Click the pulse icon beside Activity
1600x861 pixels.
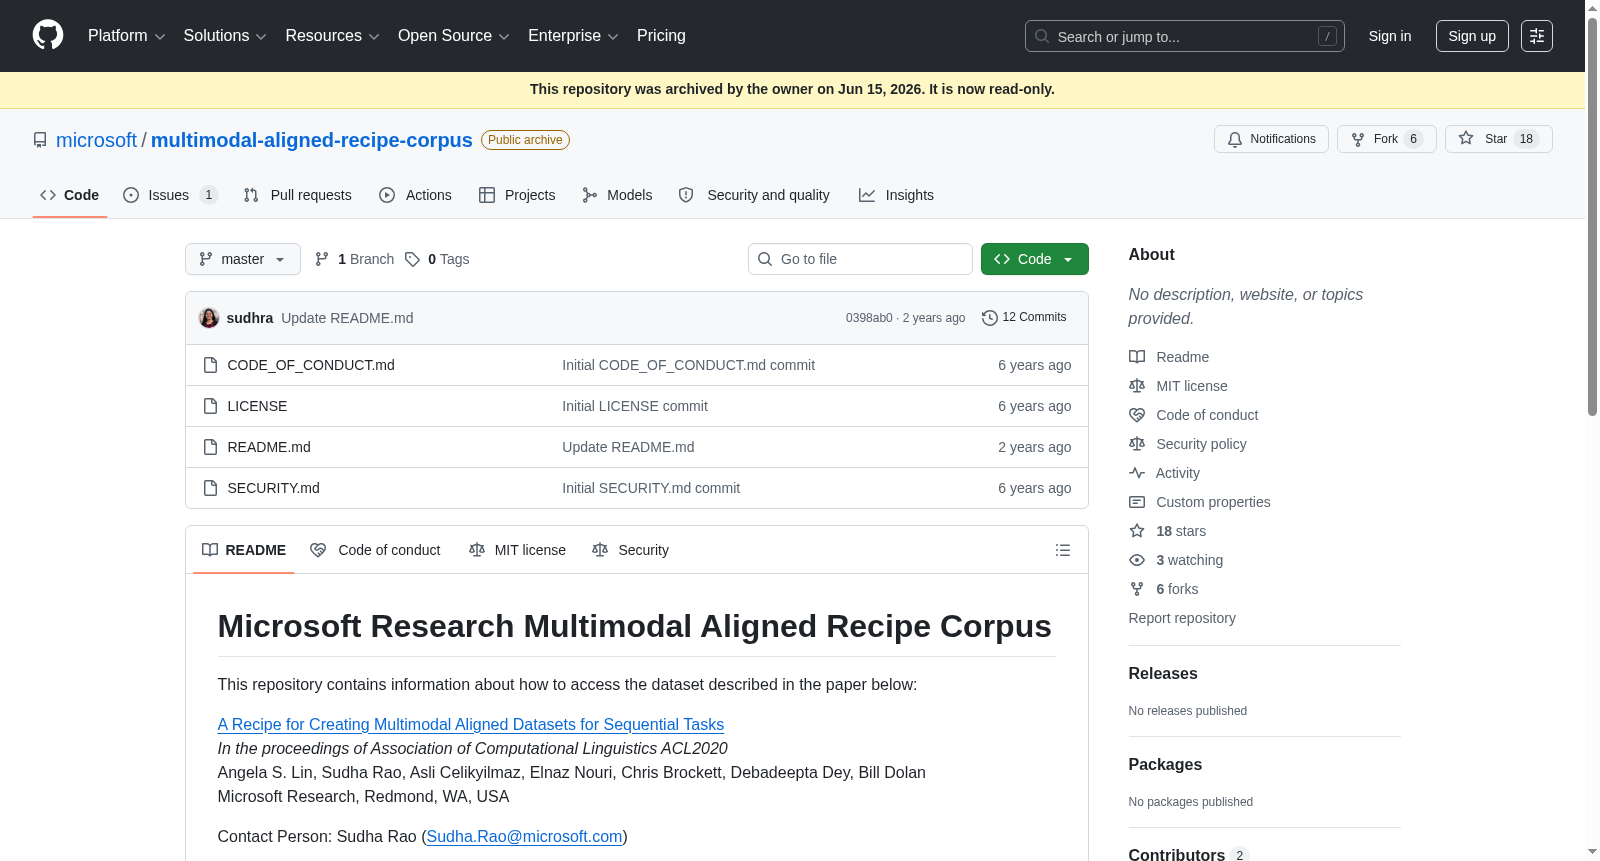coord(1137,473)
